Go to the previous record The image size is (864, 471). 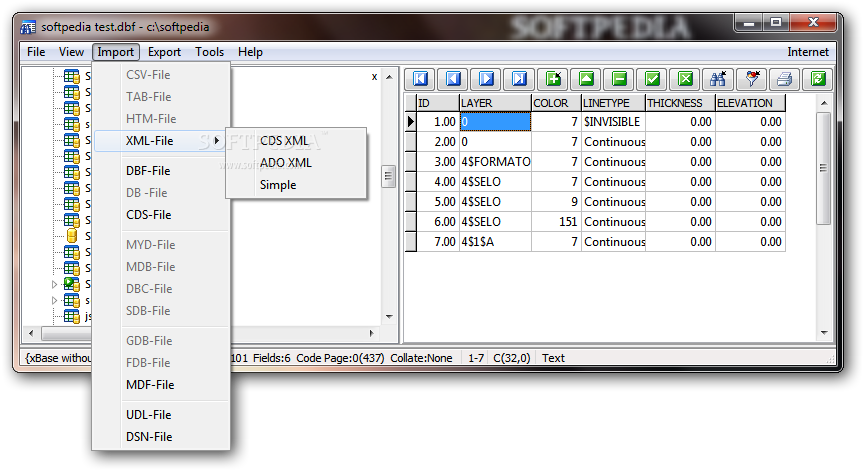pyautogui.click(x=453, y=79)
